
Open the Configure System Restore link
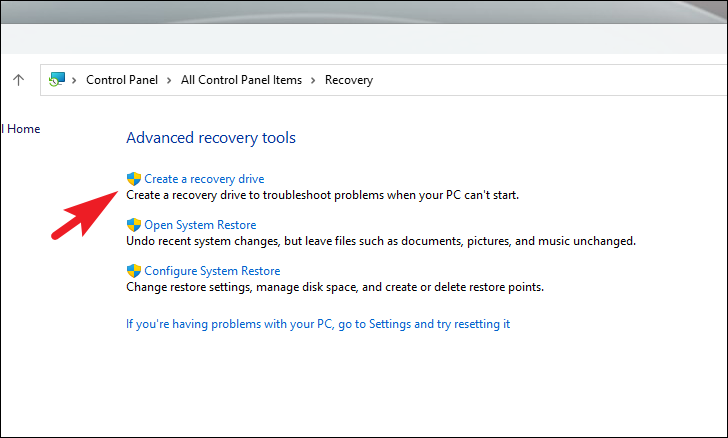[212, 271]
